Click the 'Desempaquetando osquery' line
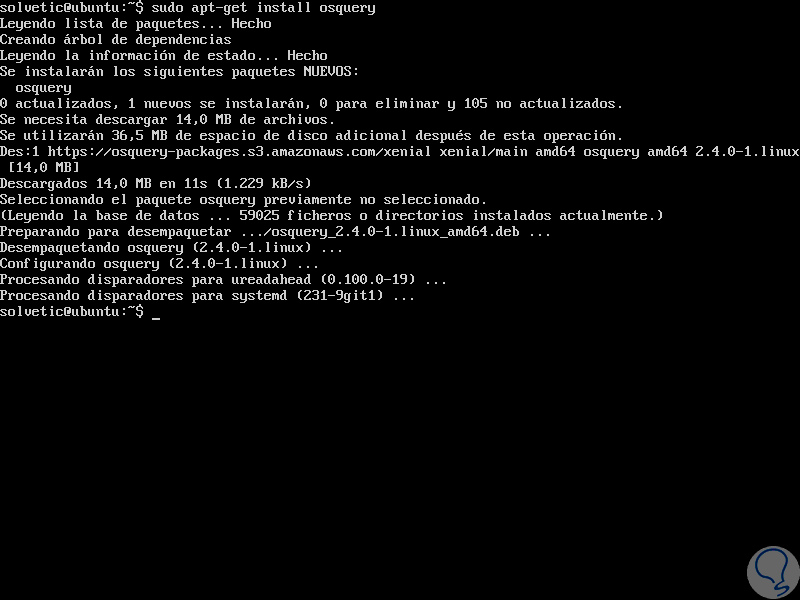The height and width of the screenshot is (600, 800). click(x=171, y=247)
